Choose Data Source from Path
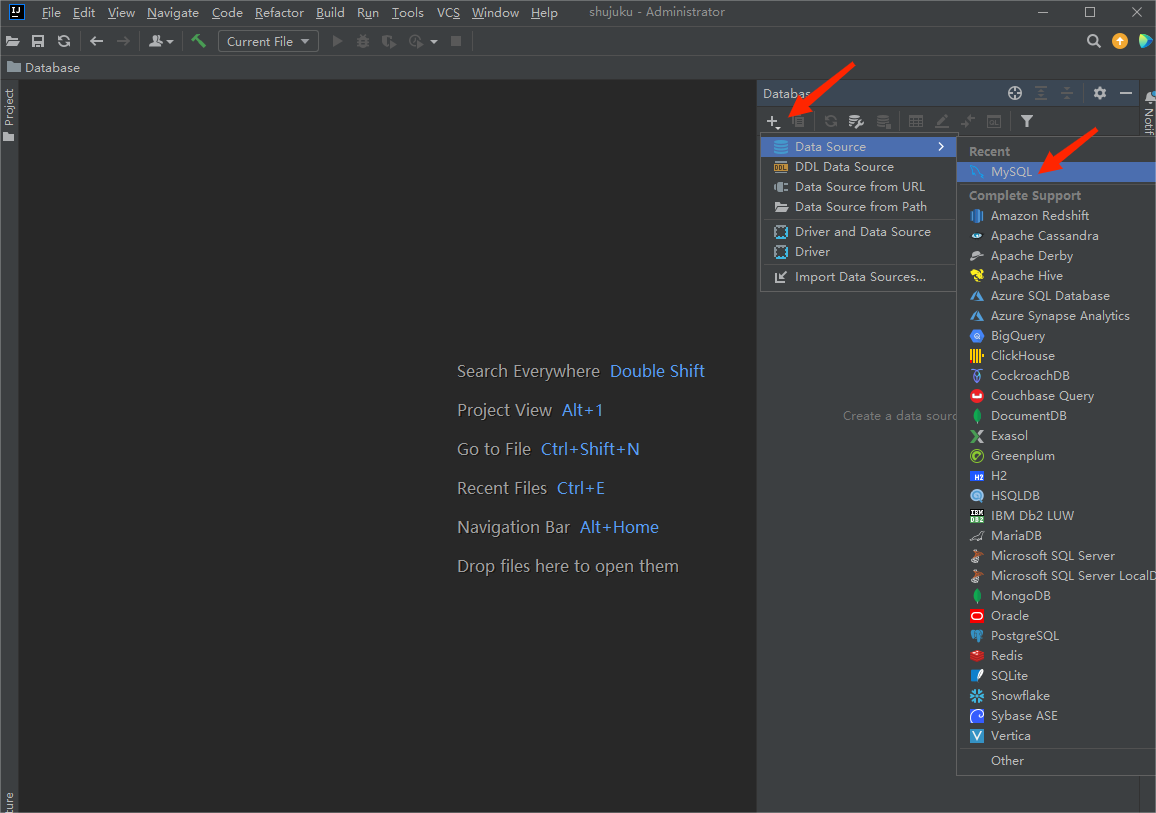 (859, 206)
